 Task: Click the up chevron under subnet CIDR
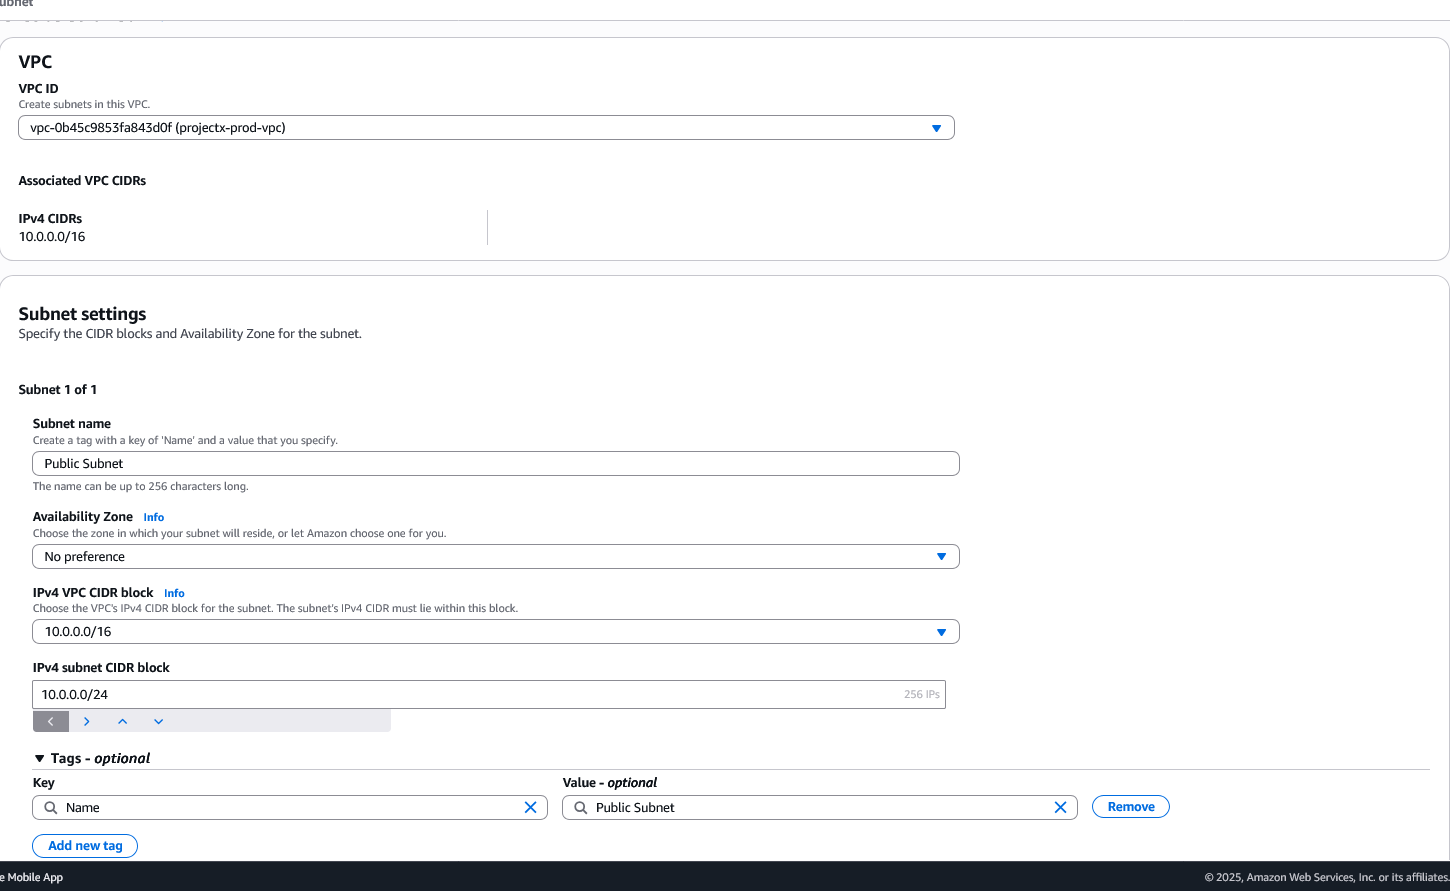point(123,722)
